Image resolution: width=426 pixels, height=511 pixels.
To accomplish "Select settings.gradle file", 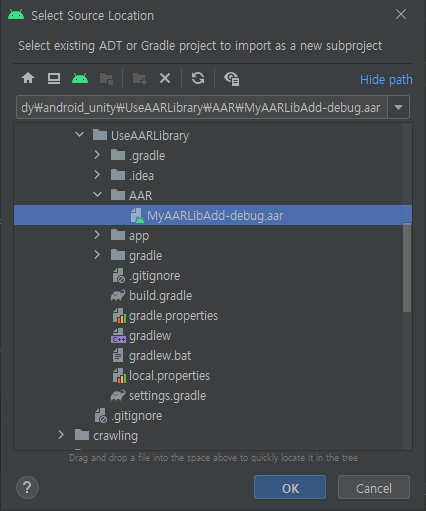I will click(x=167, y=396).
